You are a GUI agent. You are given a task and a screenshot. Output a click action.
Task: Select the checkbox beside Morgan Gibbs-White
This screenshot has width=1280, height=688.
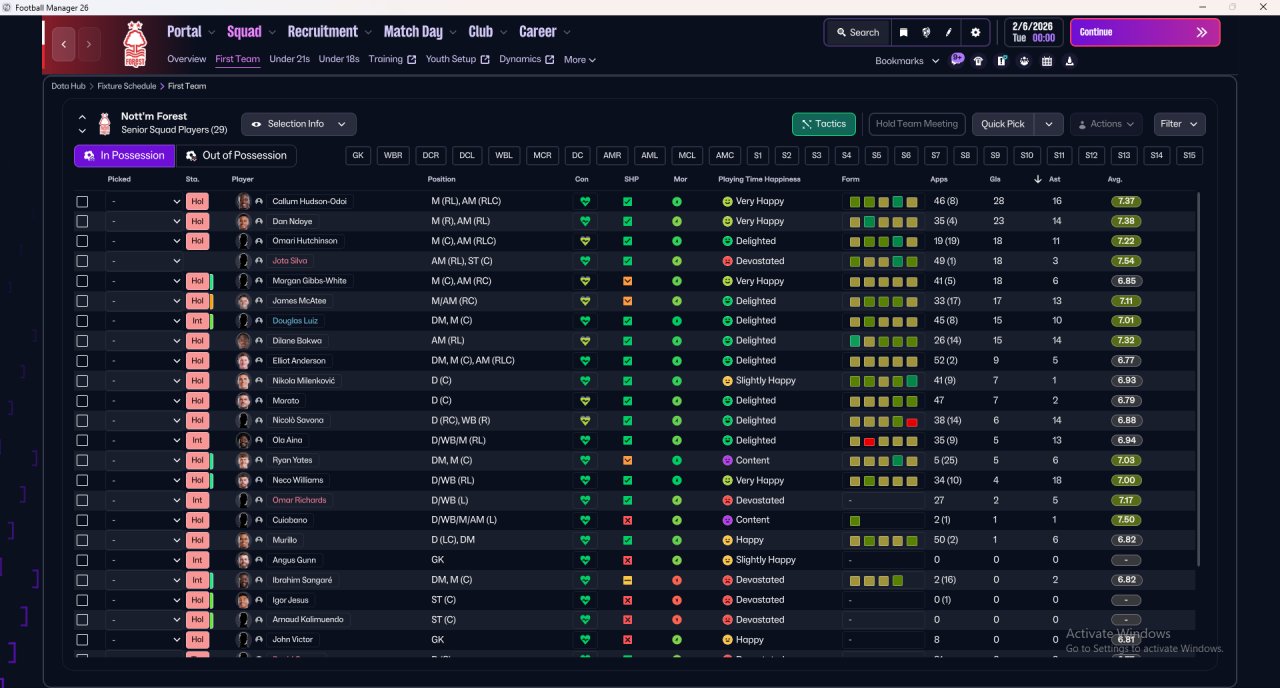coord(82,281)
